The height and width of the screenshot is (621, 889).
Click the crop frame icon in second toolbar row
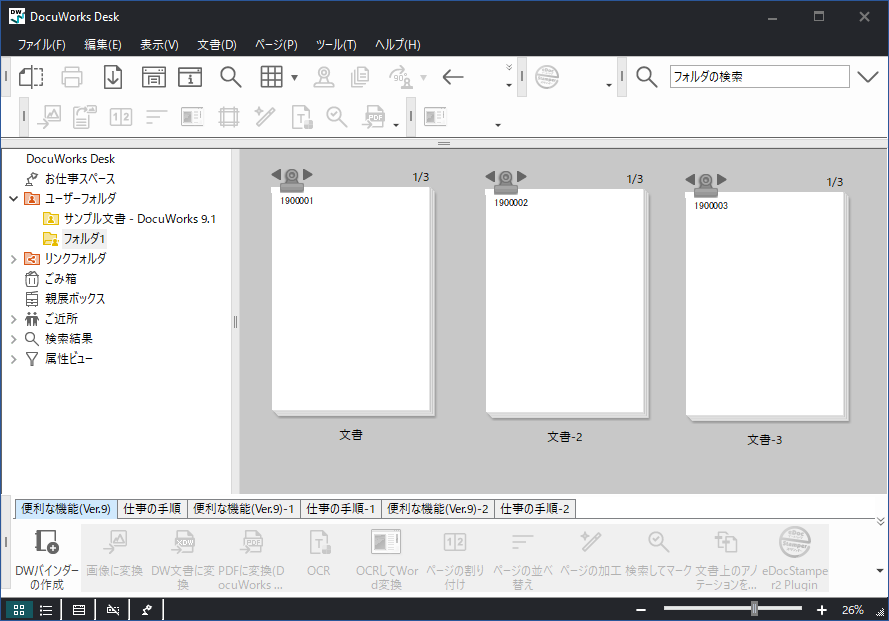pos(228,117)
